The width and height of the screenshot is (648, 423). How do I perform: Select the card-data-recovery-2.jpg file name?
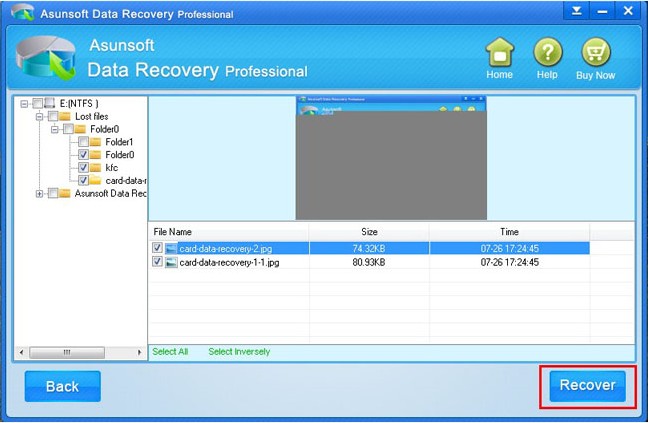(x=226, y=249)
